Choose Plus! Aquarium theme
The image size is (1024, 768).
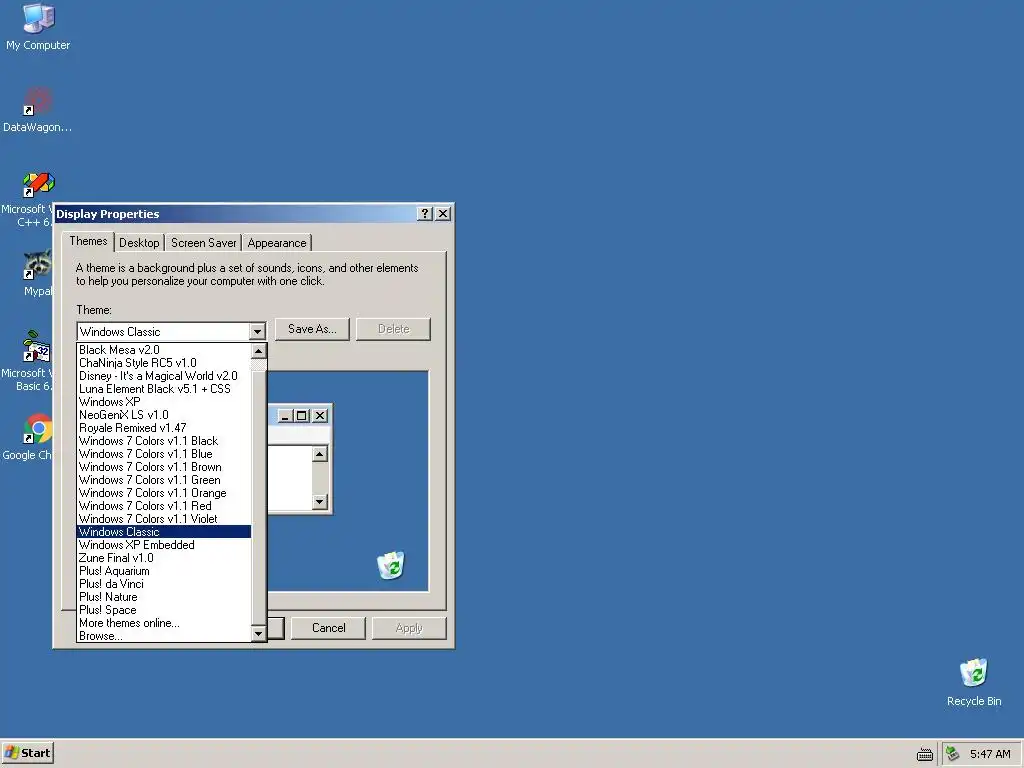164,571
